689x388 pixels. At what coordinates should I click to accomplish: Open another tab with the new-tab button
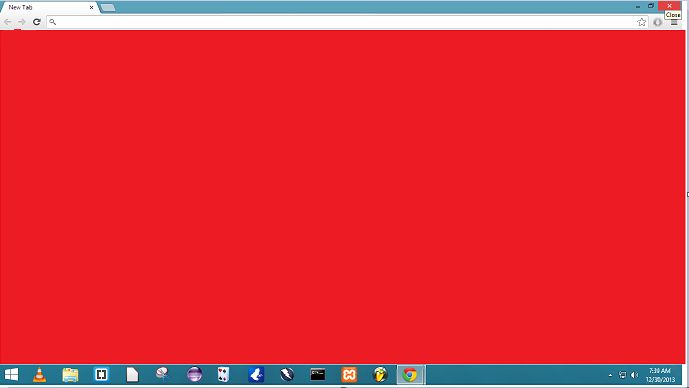click(108, 7)
